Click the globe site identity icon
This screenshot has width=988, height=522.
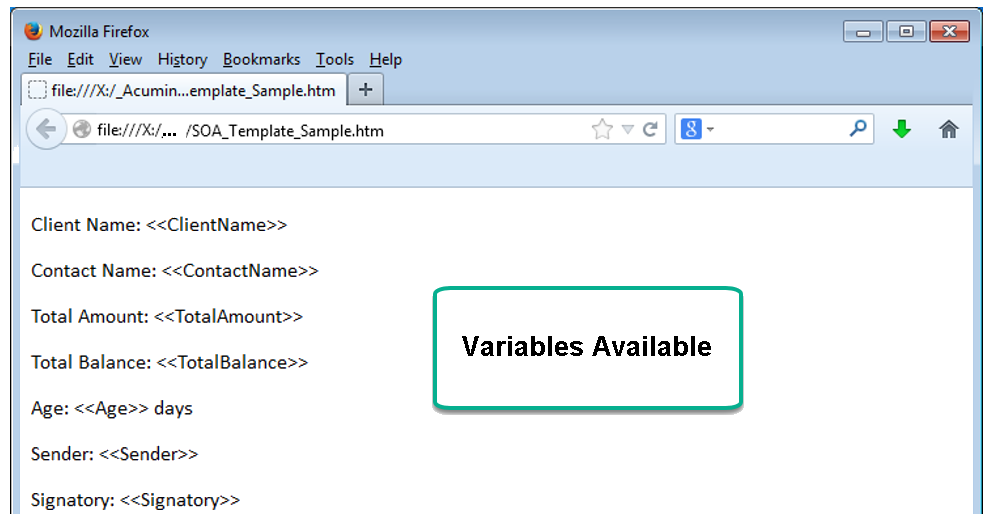click(x=82, y=129)
